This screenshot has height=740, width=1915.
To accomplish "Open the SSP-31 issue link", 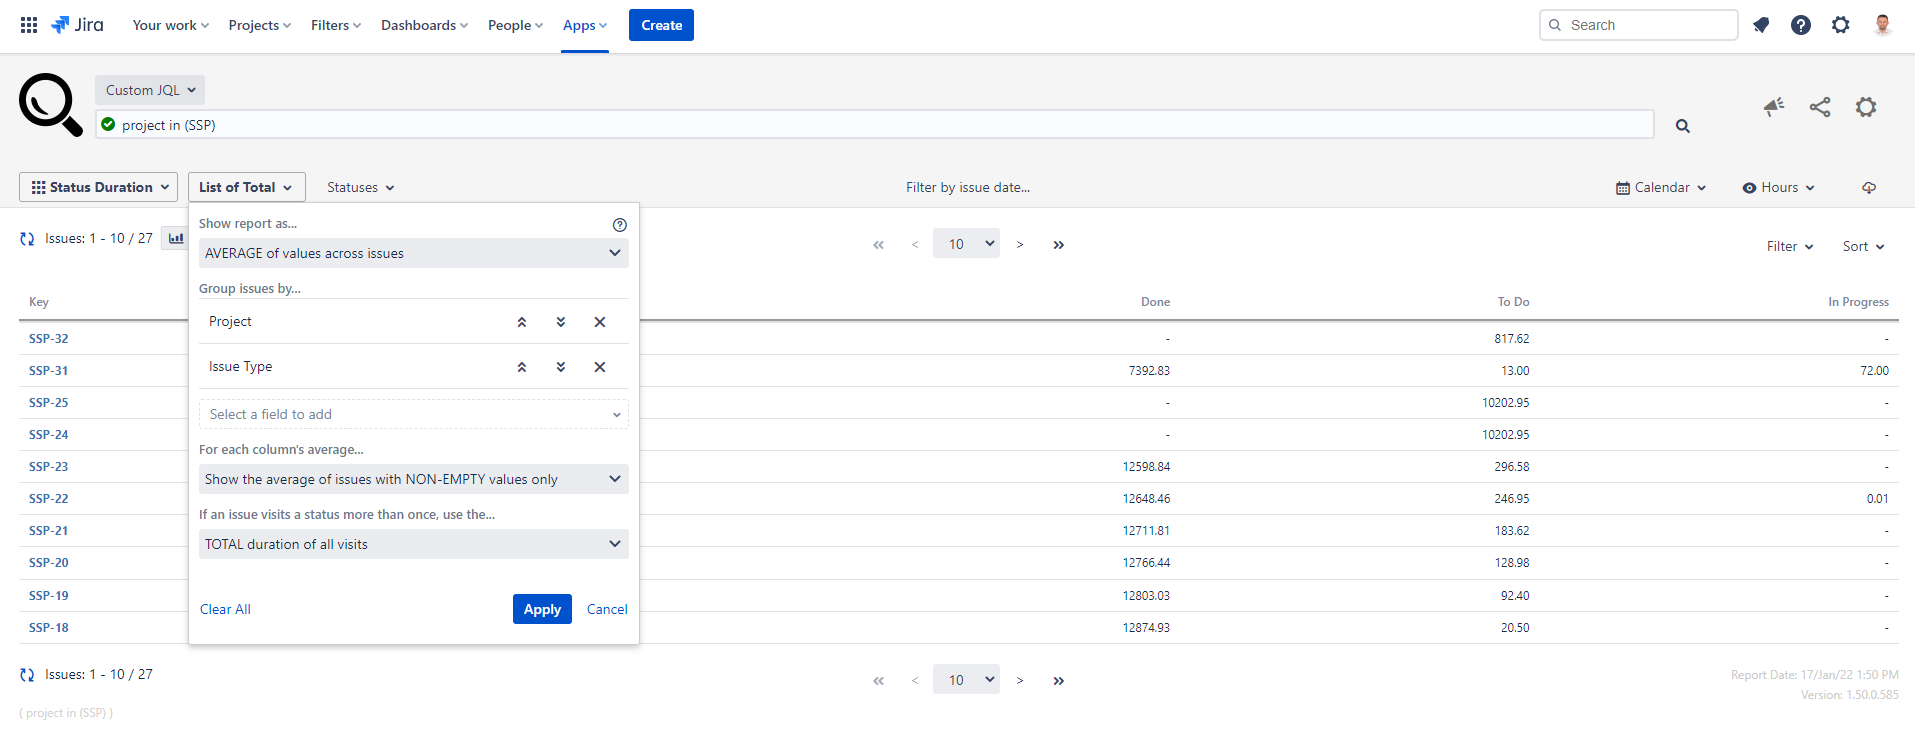I will pyautogui.click(x=49, y=371).
